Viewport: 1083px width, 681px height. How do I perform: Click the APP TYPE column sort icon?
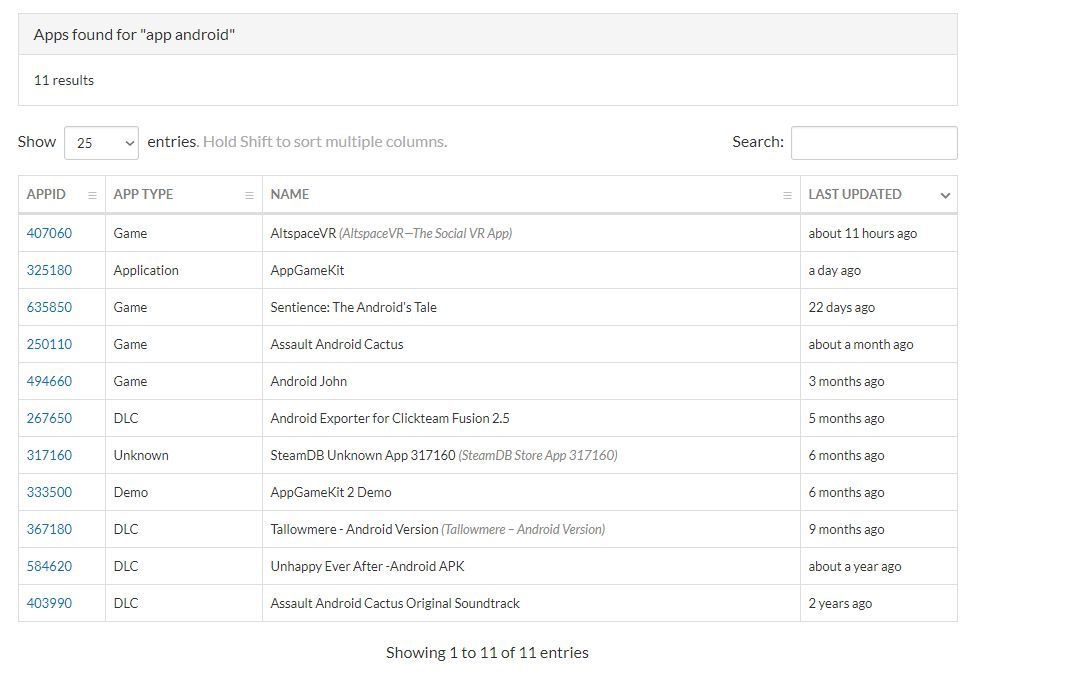pyautogui.click(x=249, y=195)
